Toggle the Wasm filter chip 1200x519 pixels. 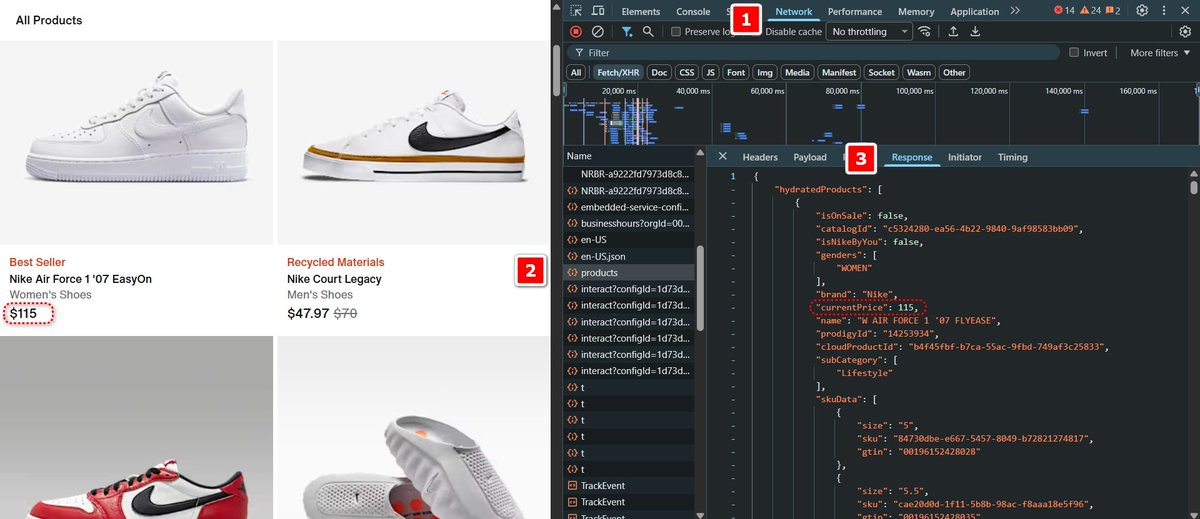(919, 72)
